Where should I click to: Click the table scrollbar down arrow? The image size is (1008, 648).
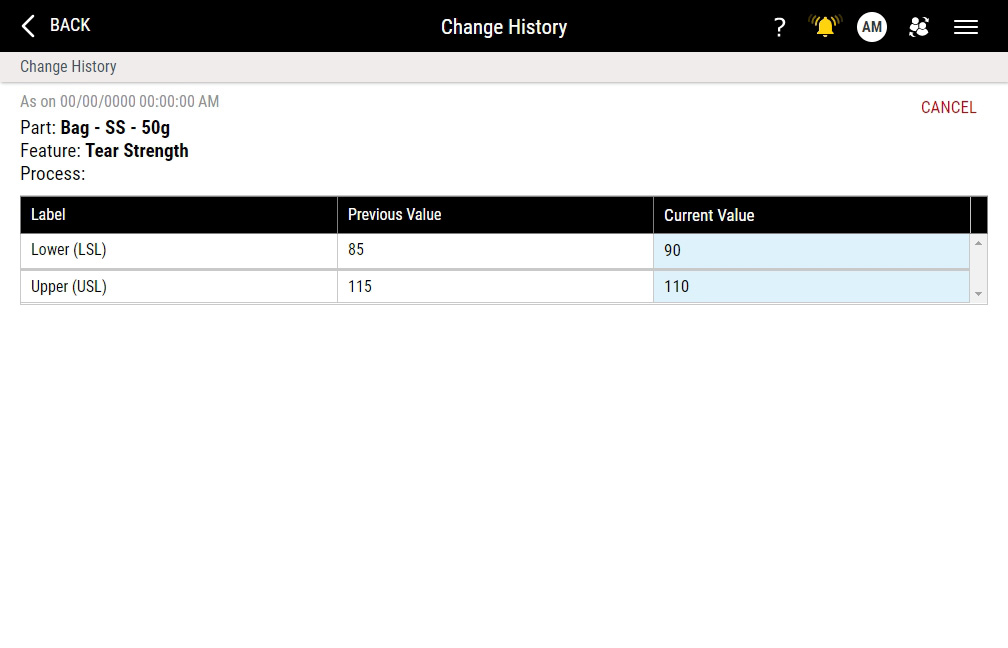click(x=978, y=294)
